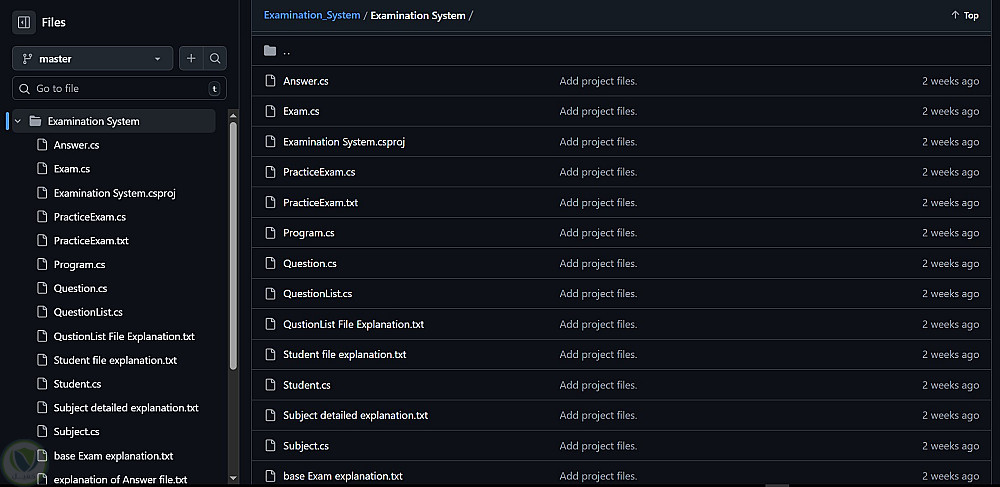Select Question.cs in the sidebar tree
The width and height of the screenshot is (1000, 487).
[80, 289]
